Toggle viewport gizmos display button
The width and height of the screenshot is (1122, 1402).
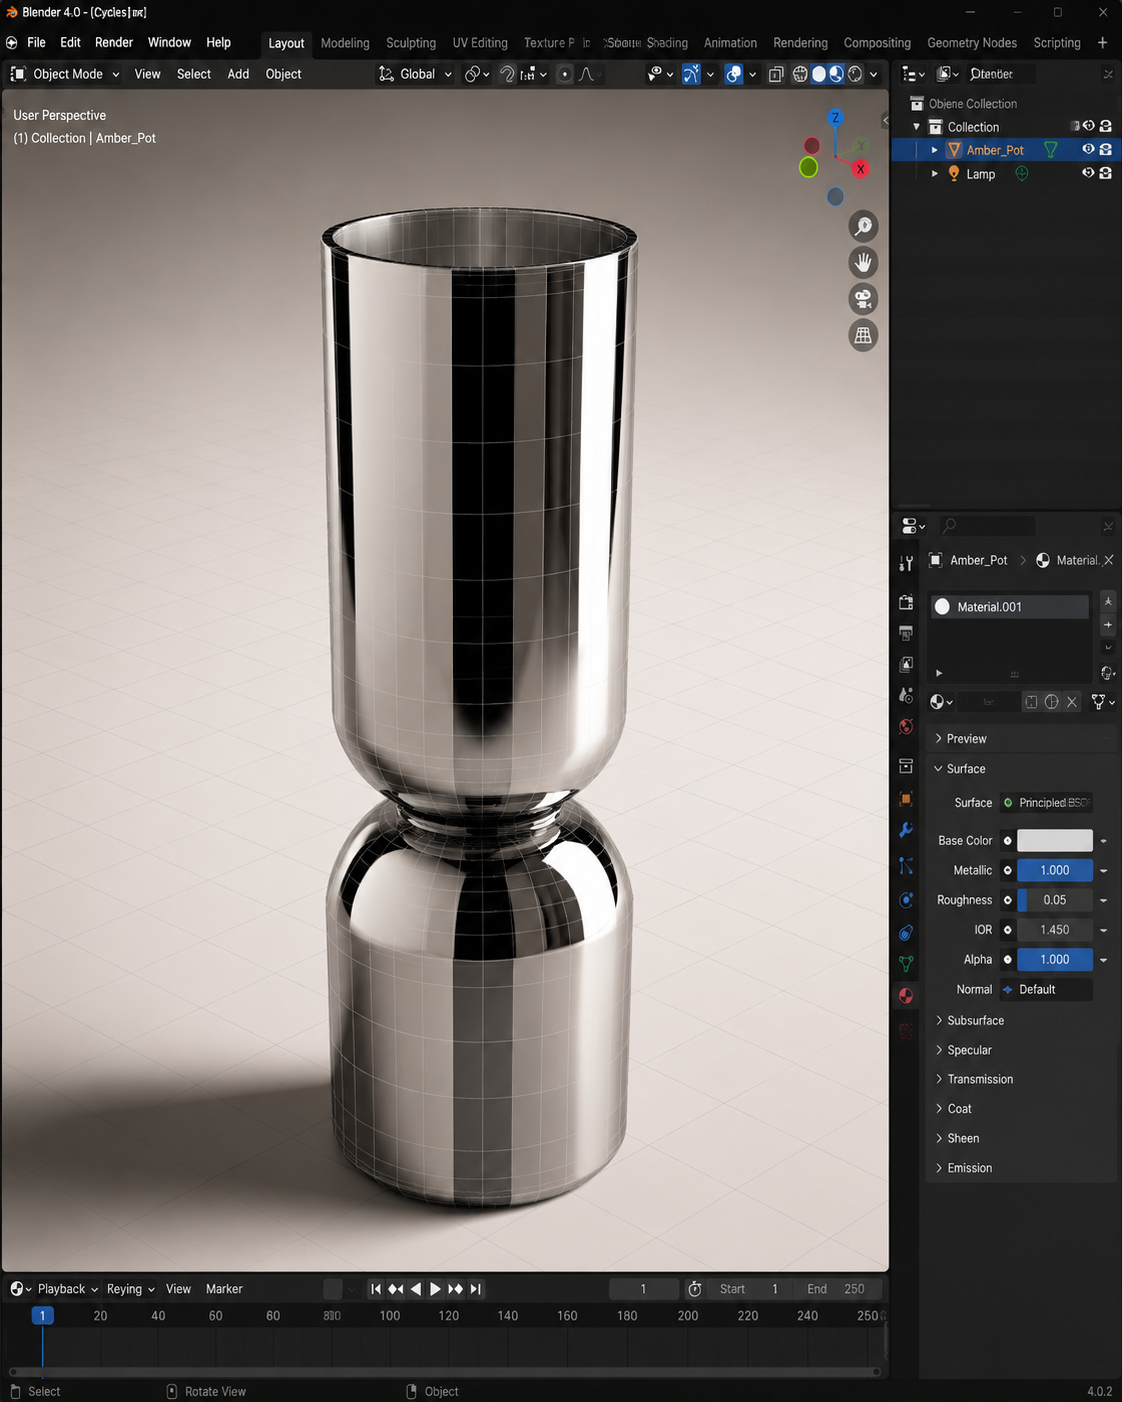click(691, 74)
